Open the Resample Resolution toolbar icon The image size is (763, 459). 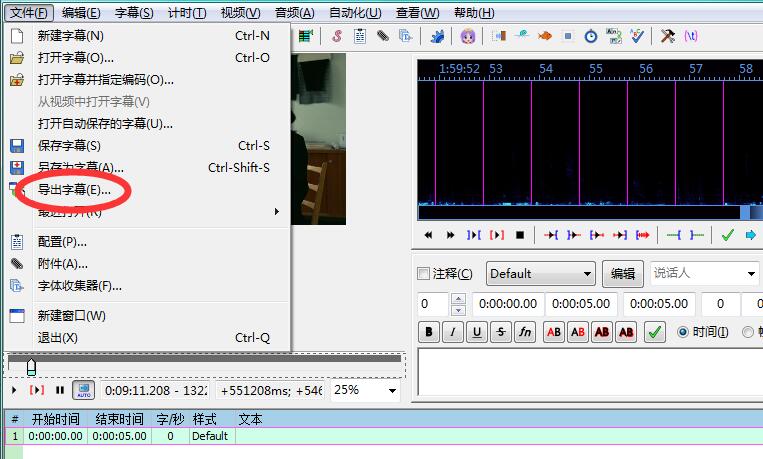coord(567,36)
